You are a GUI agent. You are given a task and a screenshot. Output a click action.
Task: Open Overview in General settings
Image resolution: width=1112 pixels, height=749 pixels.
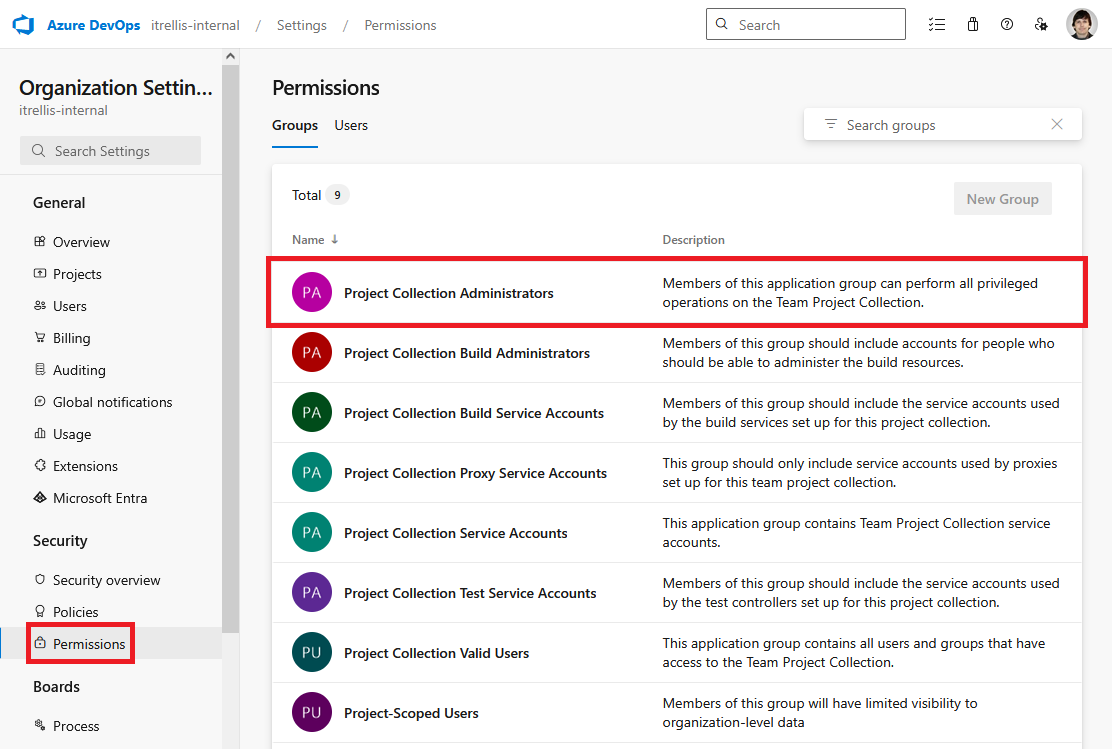82,243
